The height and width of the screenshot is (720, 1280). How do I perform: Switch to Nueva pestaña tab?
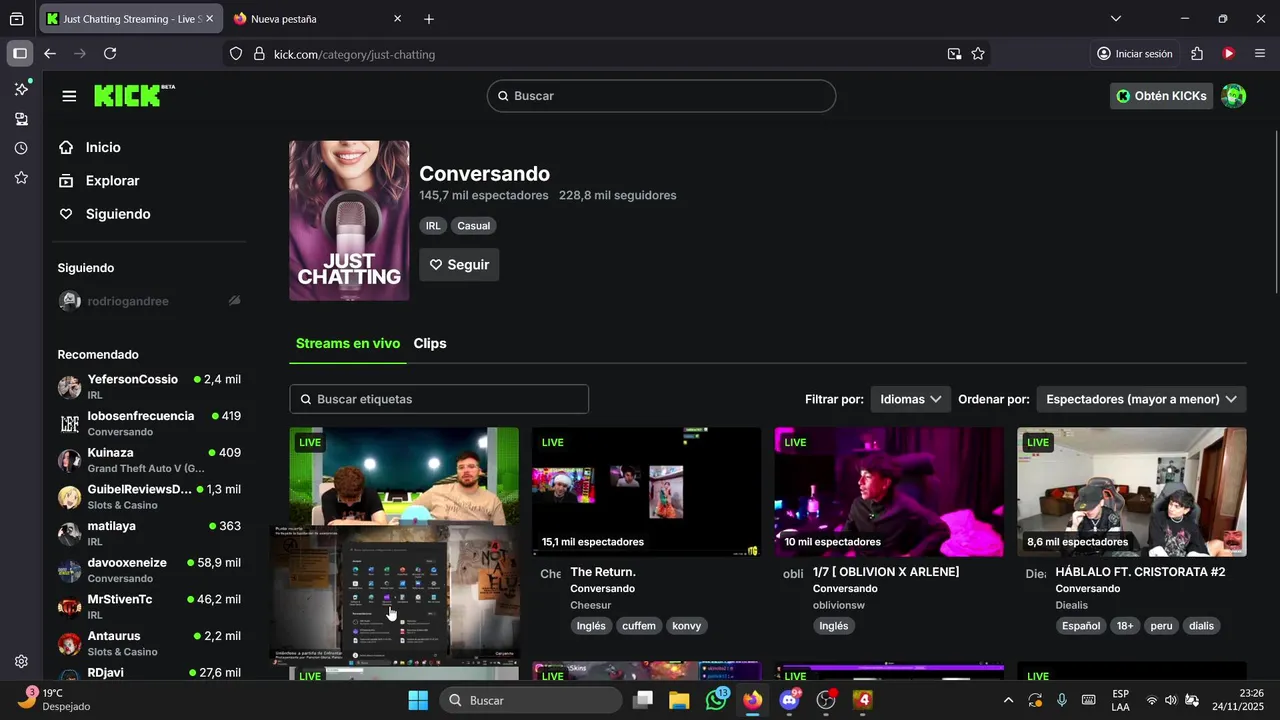(318, 19)
